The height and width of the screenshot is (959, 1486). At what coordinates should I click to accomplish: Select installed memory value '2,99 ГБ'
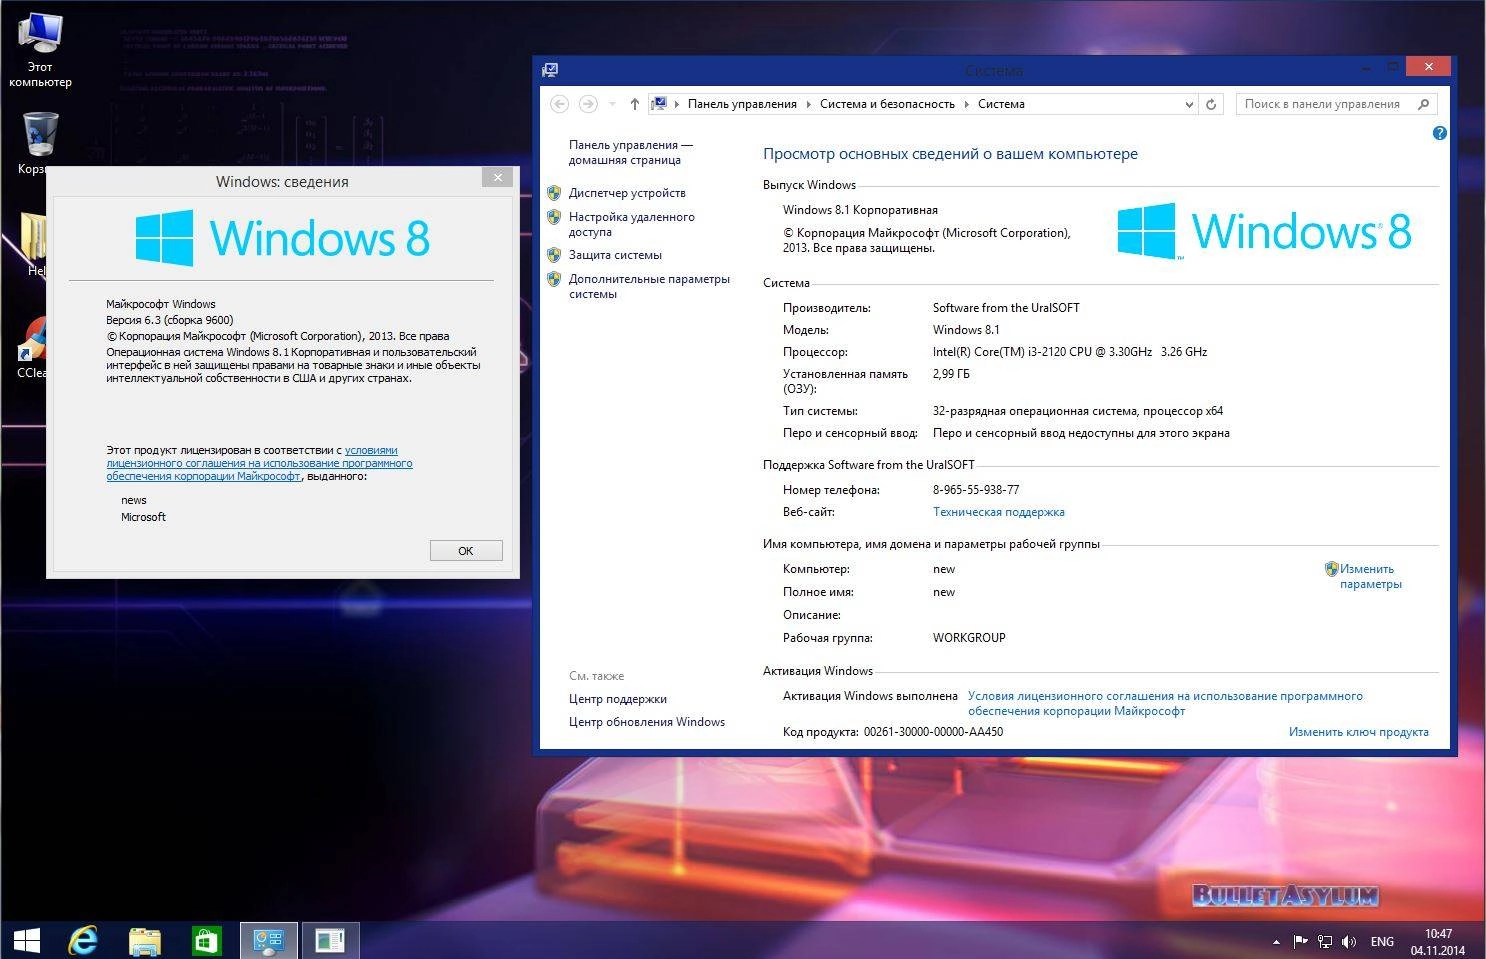pyautogui.click(x=951, y=374)
